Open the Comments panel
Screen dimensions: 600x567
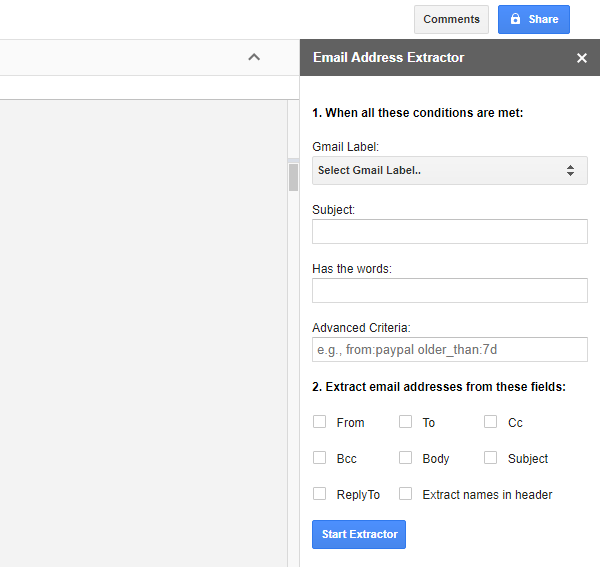451,19
